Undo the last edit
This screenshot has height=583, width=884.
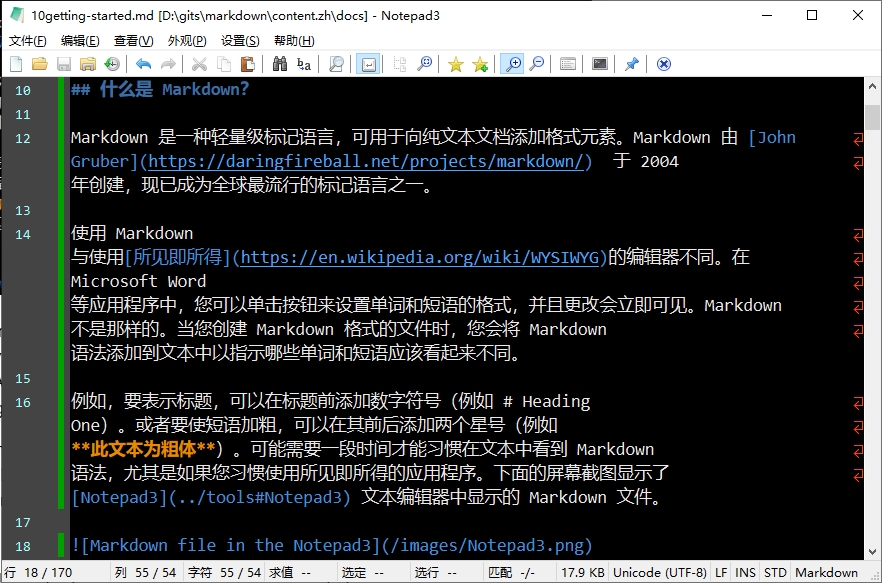click(141, 63)
